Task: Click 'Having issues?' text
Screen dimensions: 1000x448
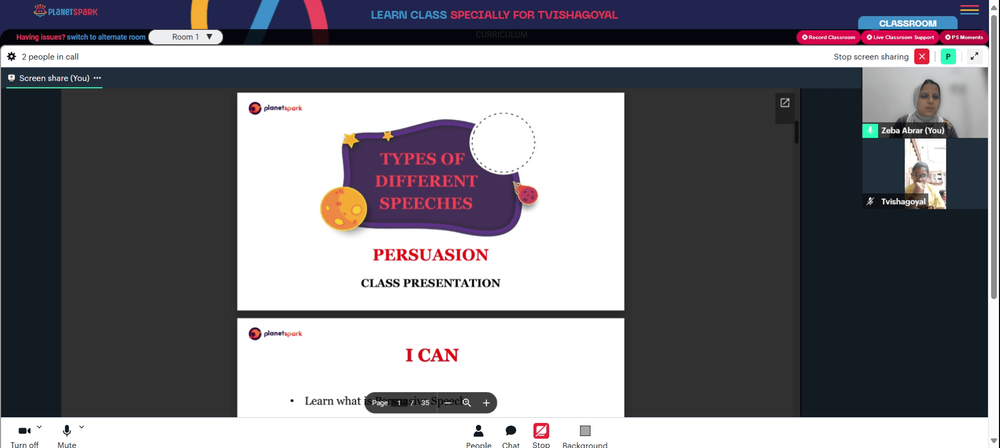Action: coord(41,37)
